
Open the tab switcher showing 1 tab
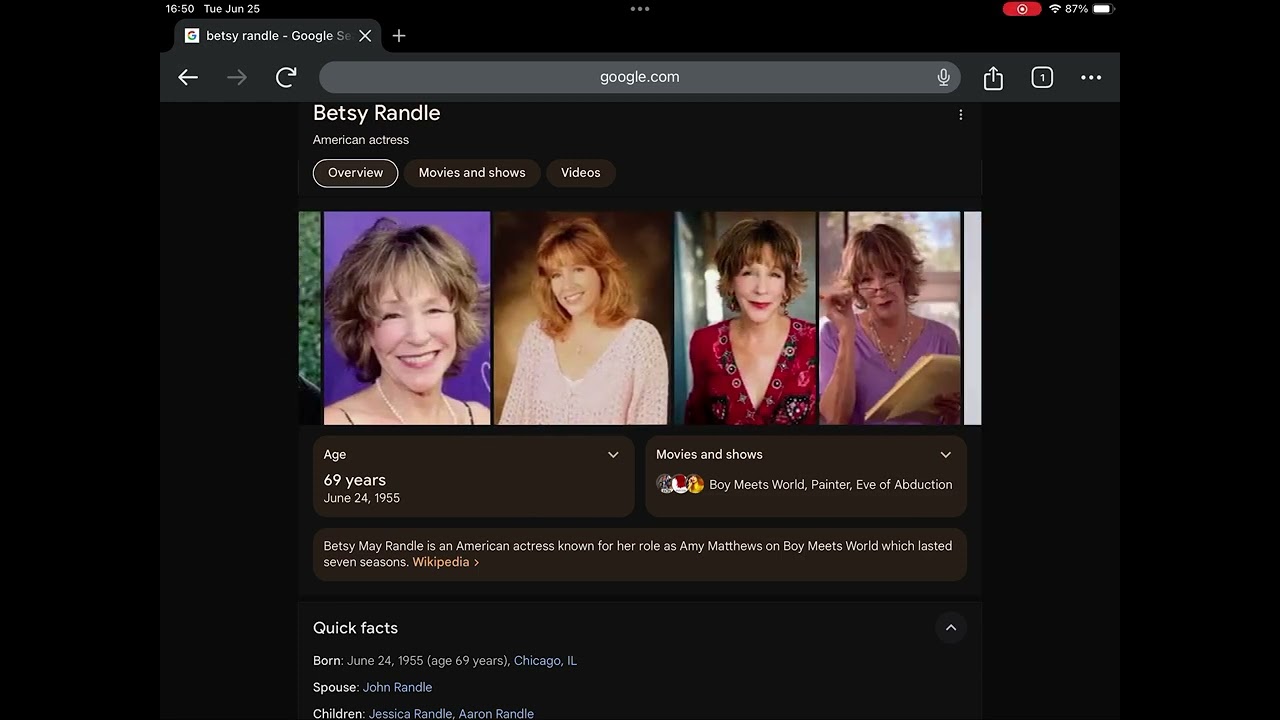coord(1042,77)
